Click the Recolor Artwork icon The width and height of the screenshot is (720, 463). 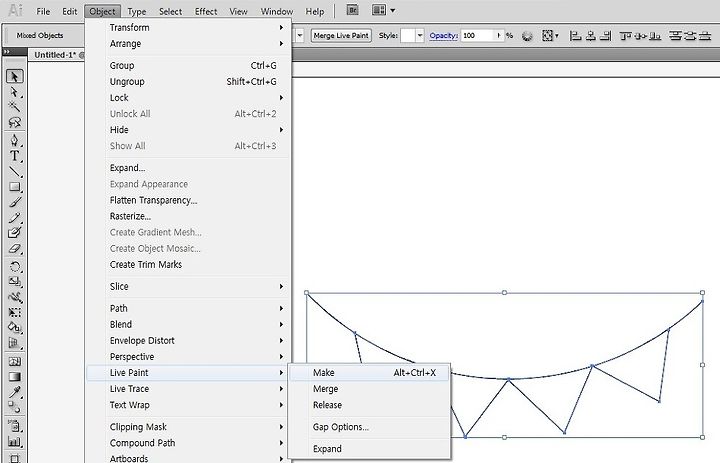click(x=527, y=36)
